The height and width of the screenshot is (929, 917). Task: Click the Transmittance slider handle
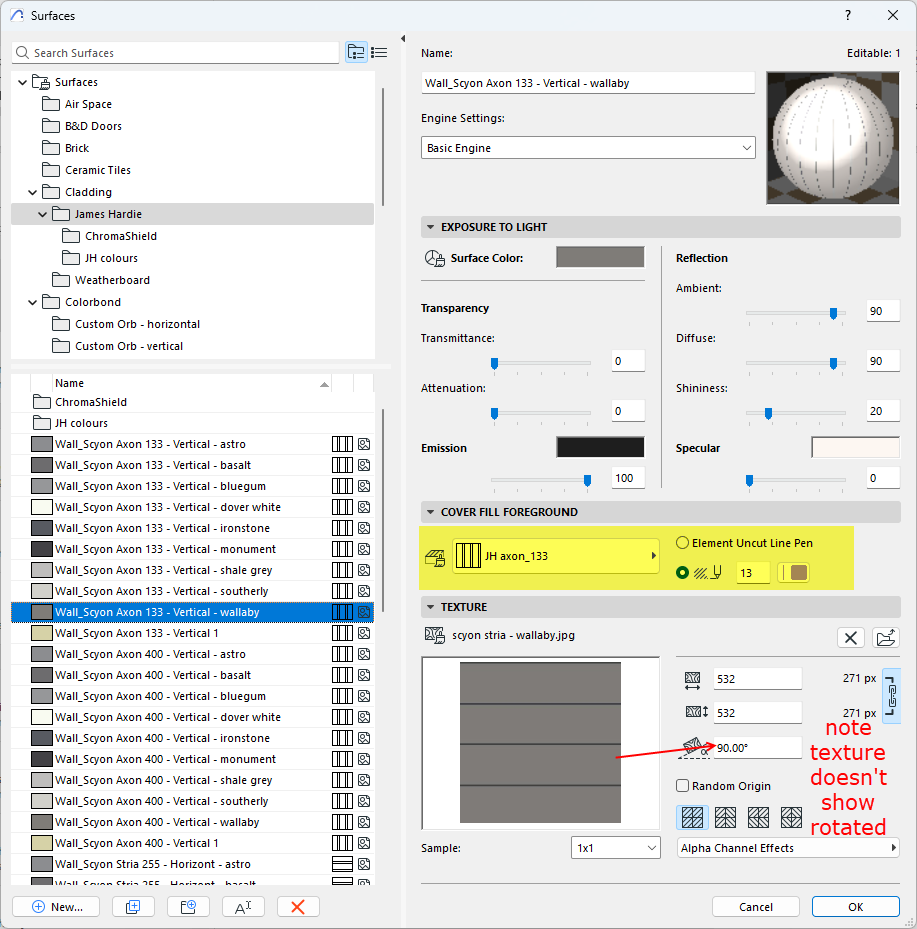(495, 363)
